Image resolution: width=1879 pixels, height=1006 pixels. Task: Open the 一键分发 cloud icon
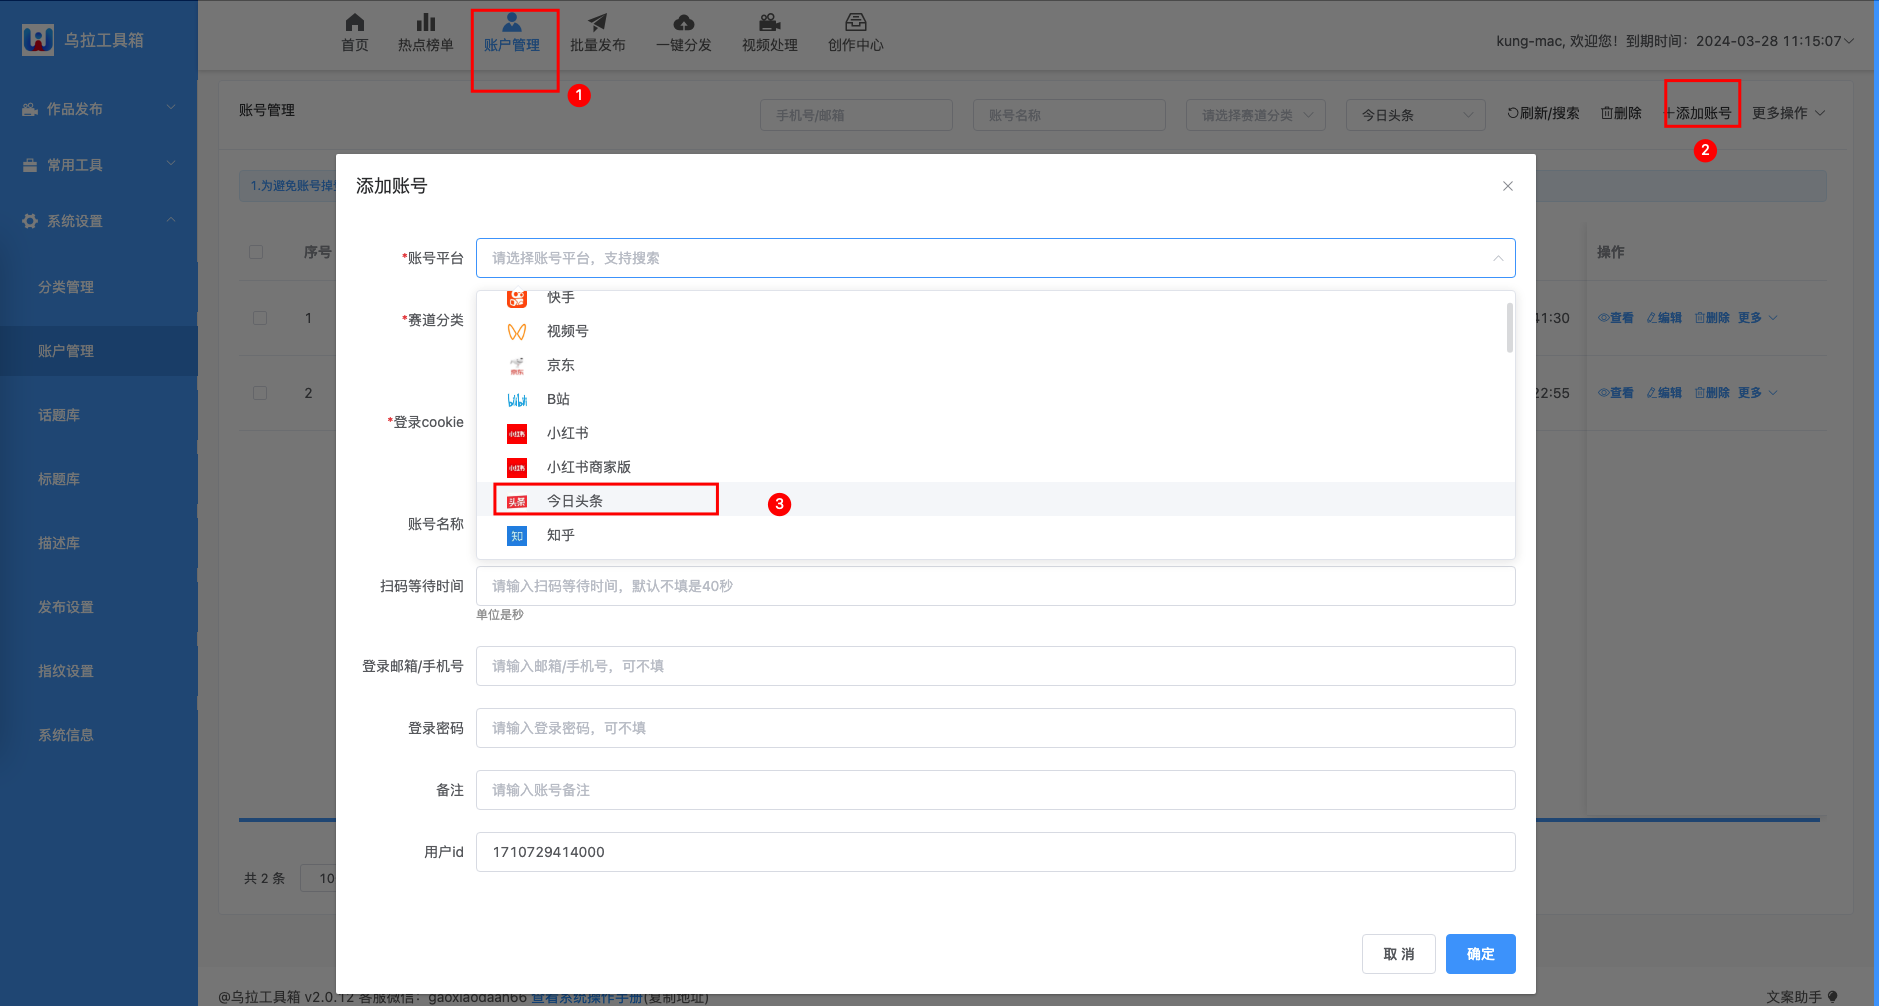click(684, 22)
